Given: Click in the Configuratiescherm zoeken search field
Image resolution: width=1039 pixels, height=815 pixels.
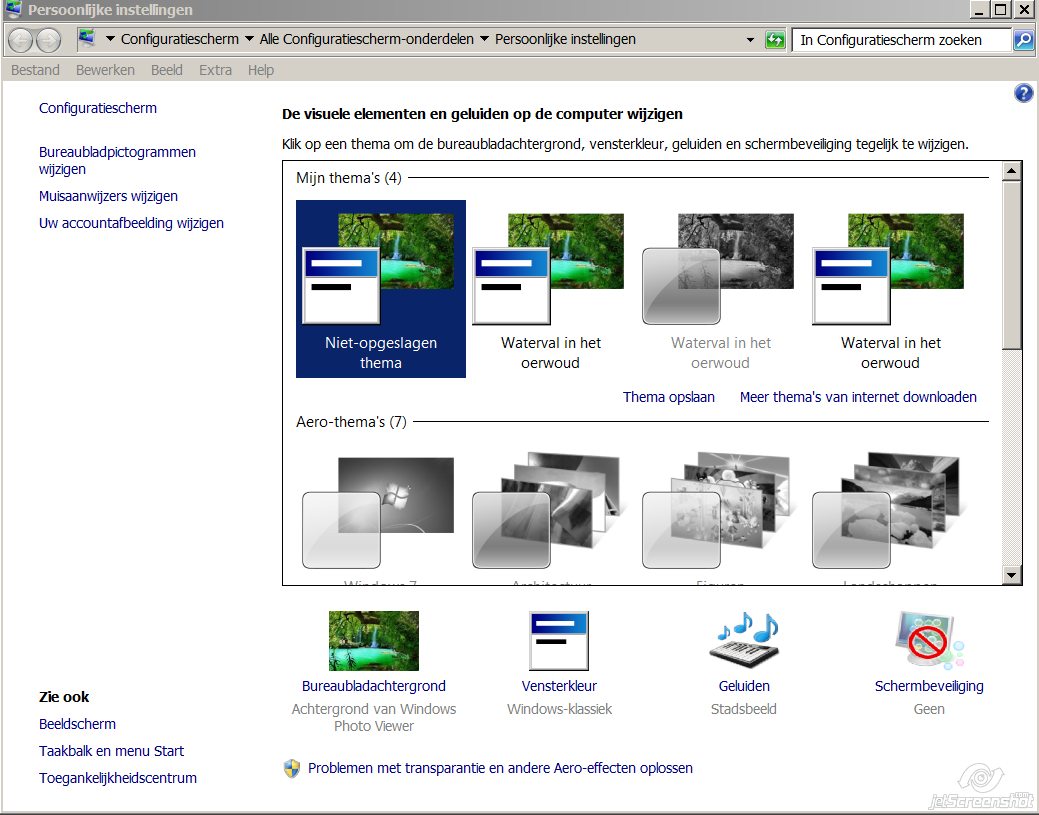Looking at the screenshot, I should point(901,40).
